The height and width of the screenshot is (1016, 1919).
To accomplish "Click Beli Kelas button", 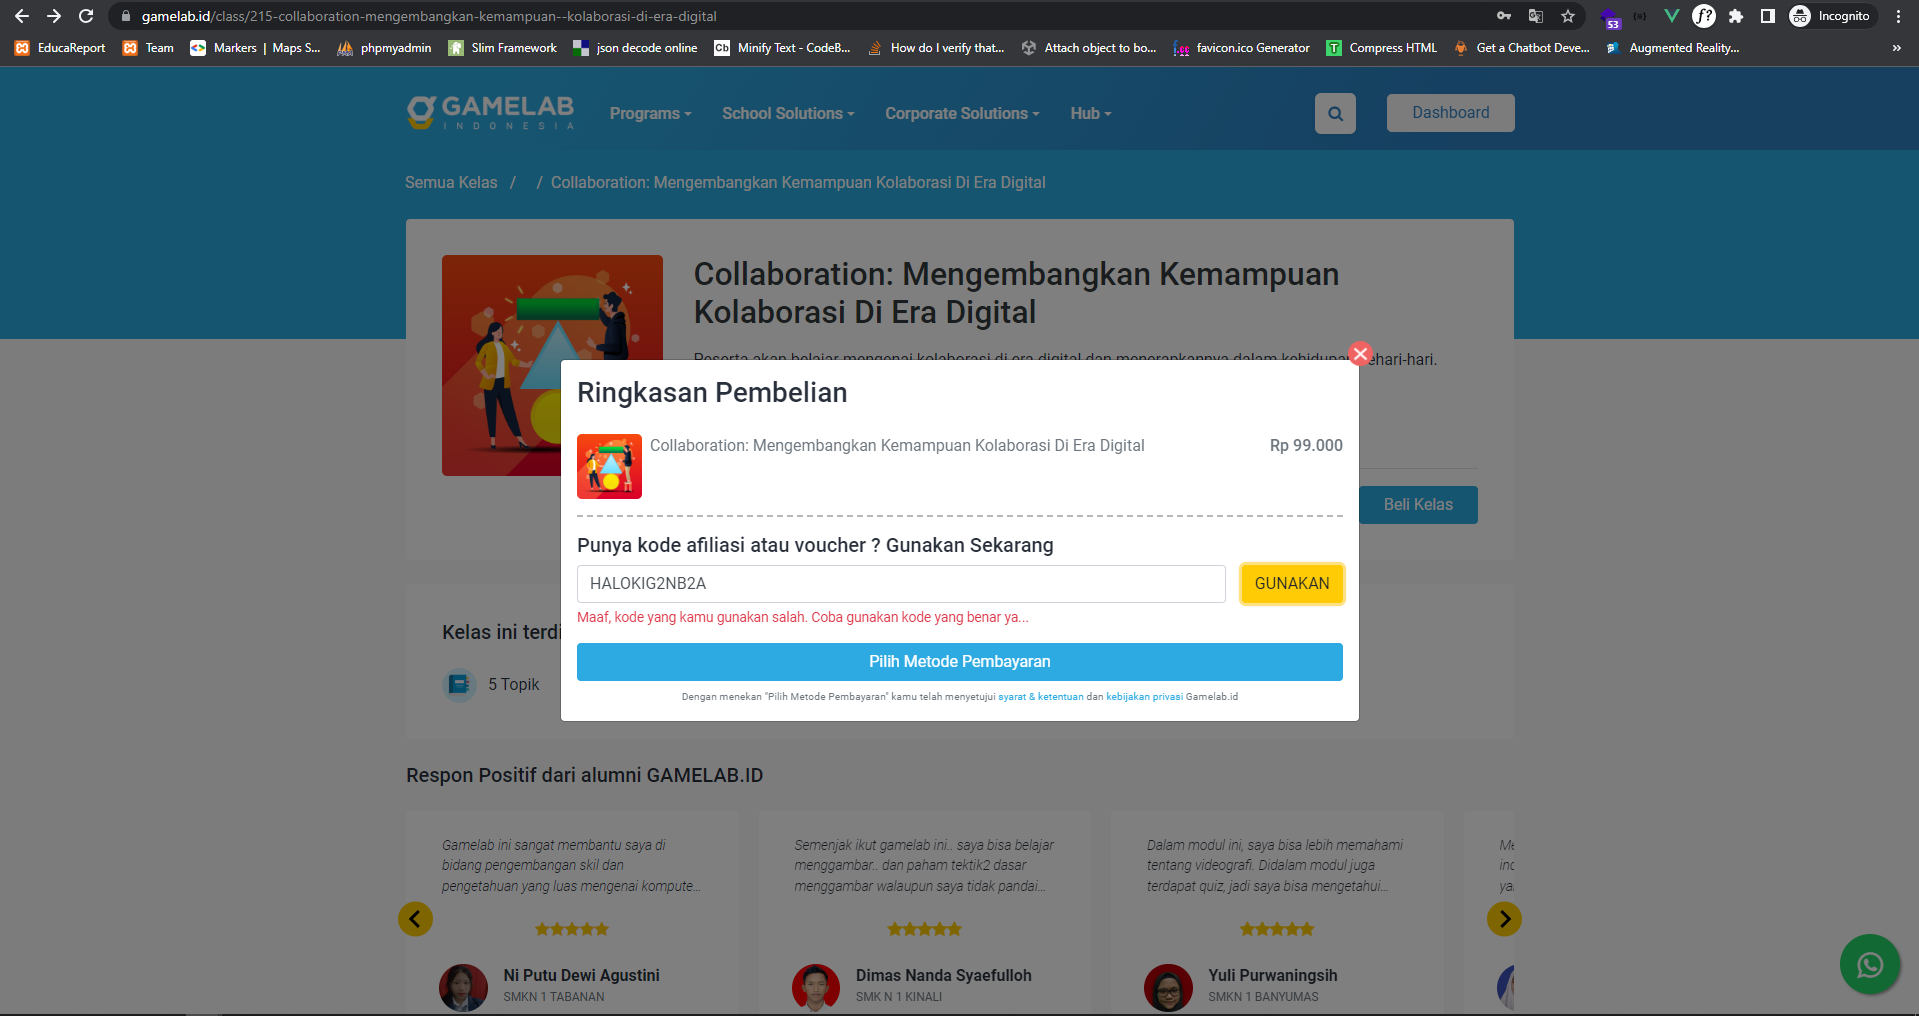I will (x=1418, y=505).
